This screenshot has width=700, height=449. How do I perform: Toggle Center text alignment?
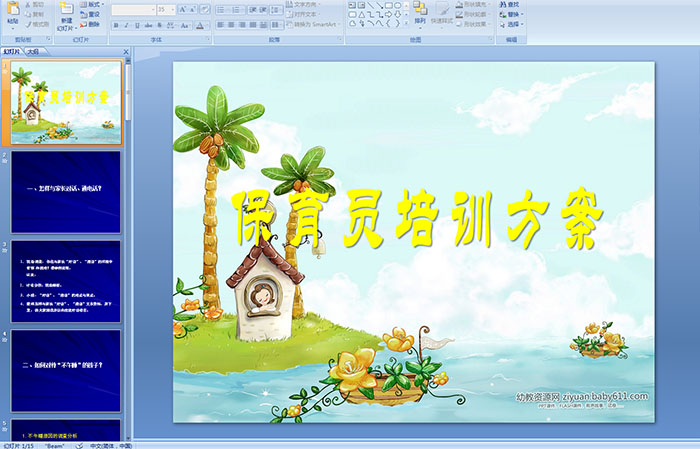(231, 25)
